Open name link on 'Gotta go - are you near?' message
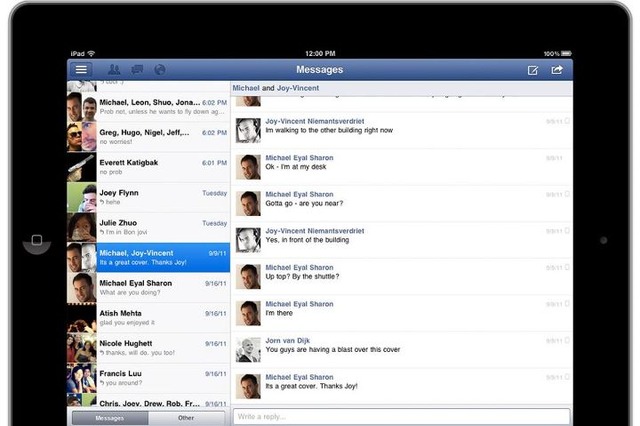 (299, 195)
